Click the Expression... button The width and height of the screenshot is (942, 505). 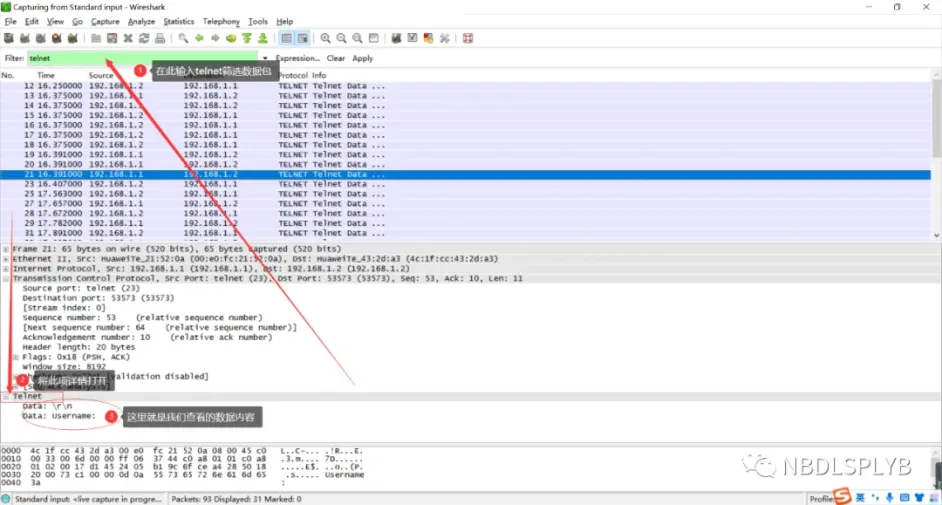(298, 58)
